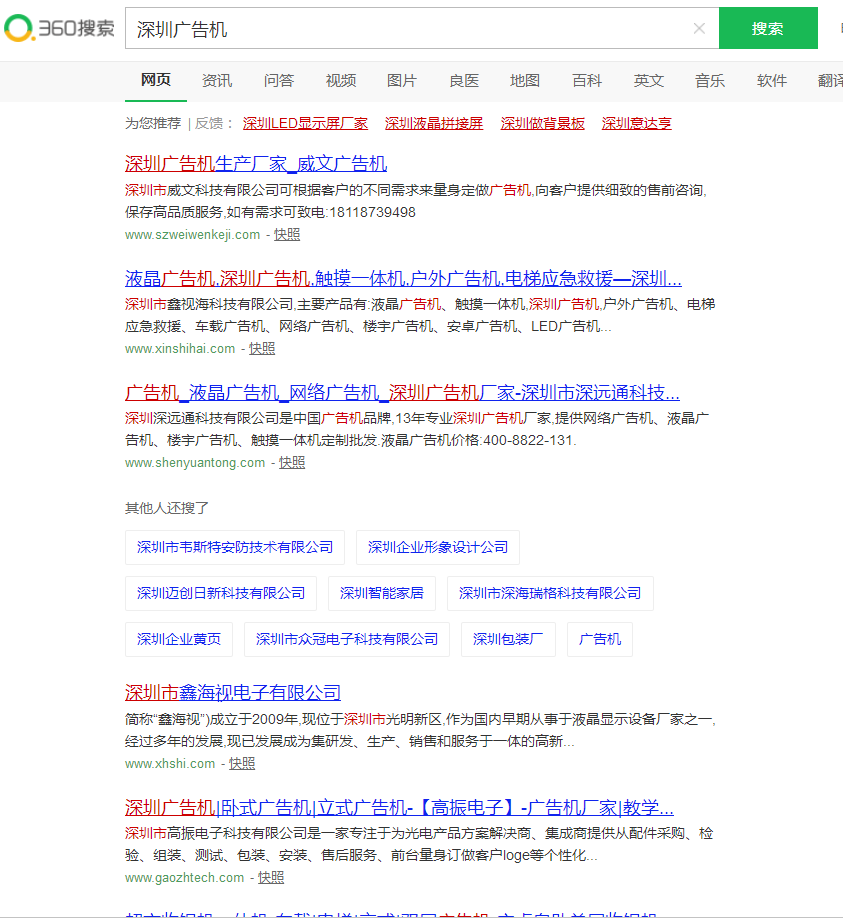Open 快照 for gaozhtech.com result
843x918 pixels.
click(271, 878)
